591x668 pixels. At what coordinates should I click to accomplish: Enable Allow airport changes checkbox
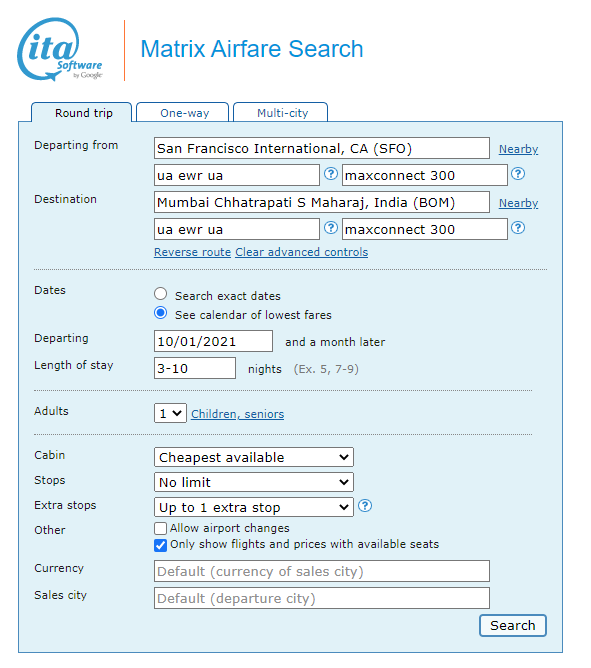(160, 528)
